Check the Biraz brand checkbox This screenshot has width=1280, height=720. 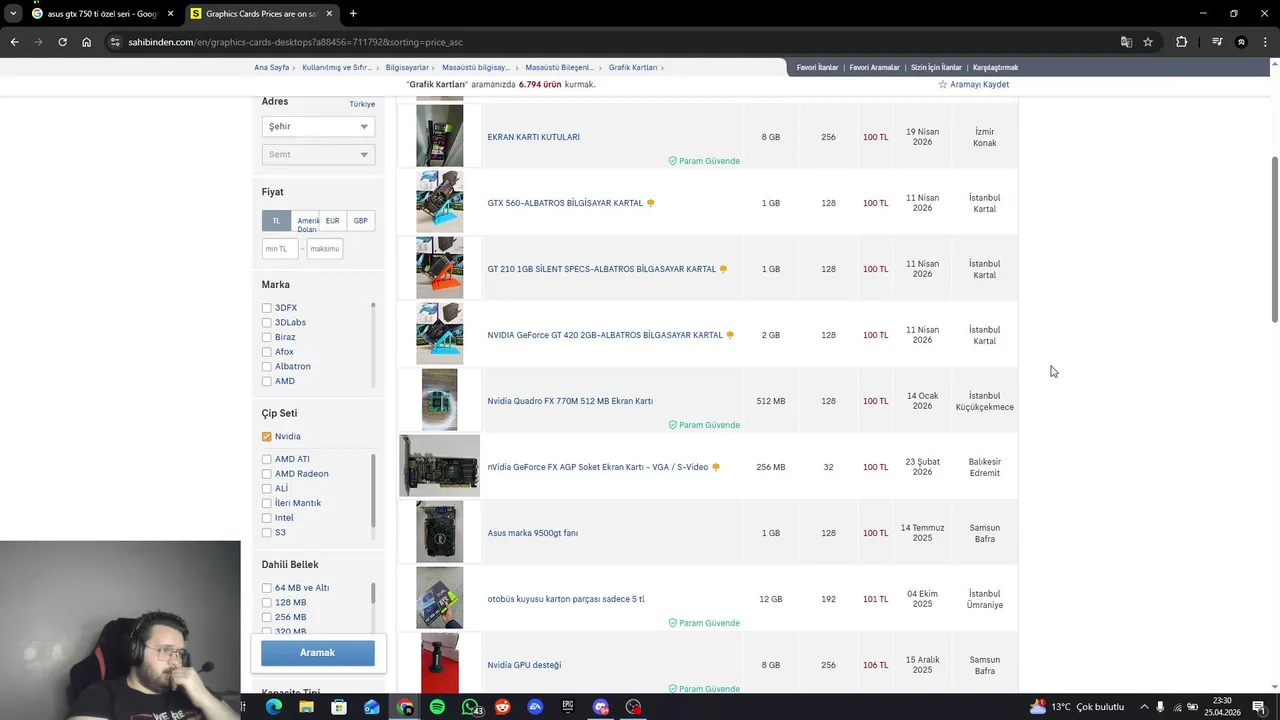(267, 337)
